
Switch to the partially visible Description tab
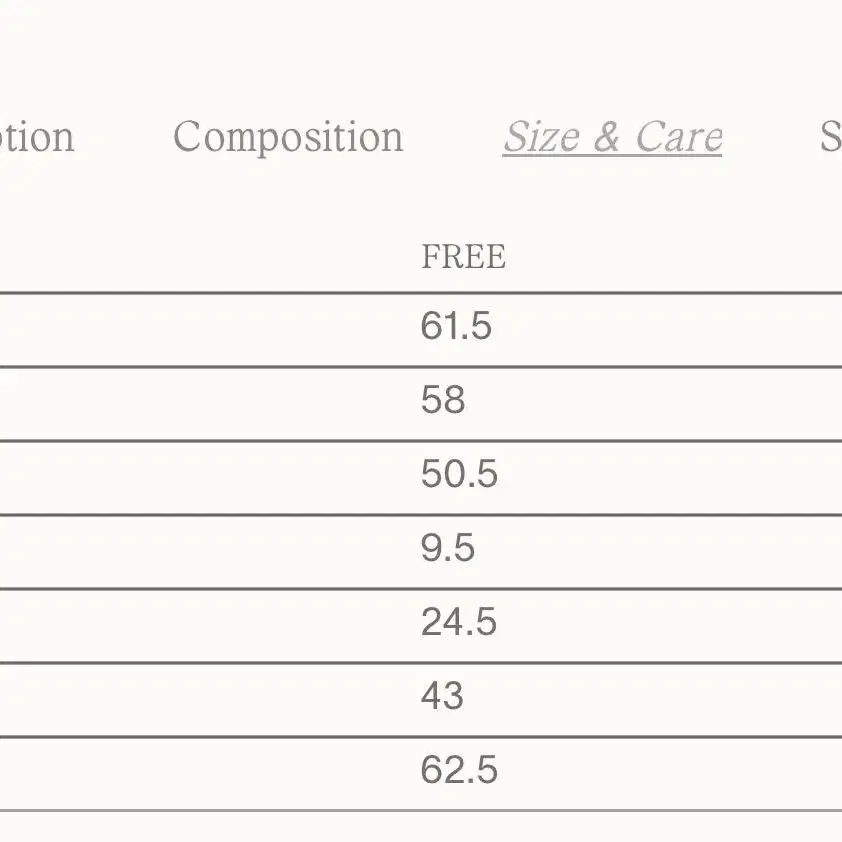[37, 138]
